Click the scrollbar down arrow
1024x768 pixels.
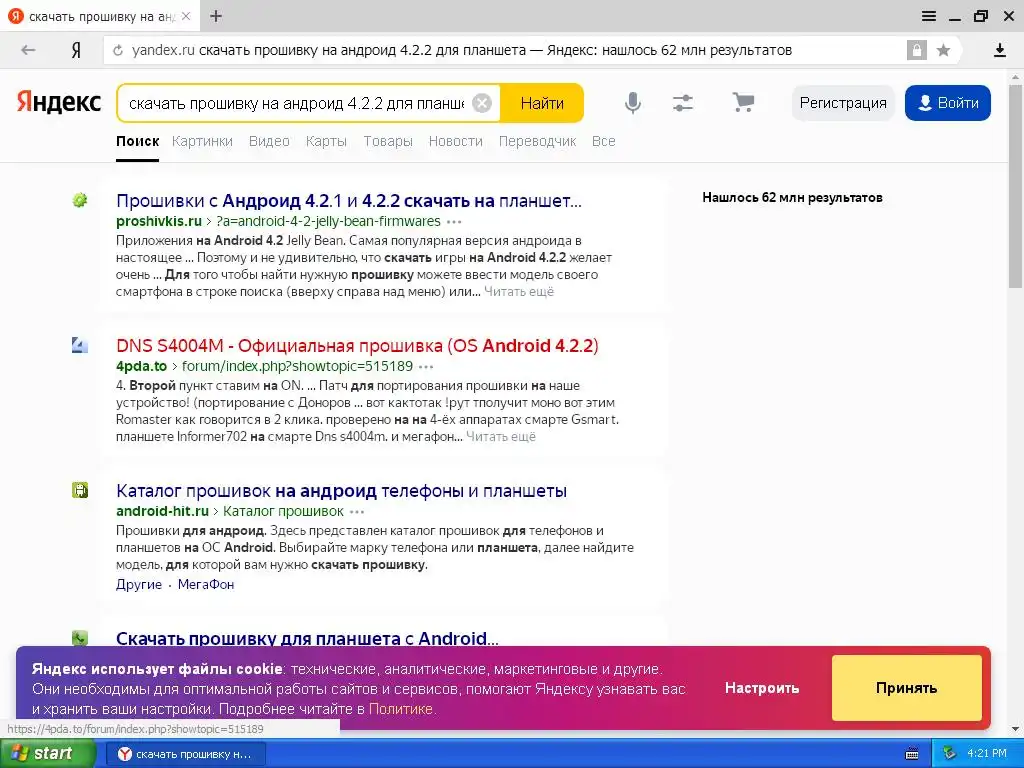(1016, 729)
